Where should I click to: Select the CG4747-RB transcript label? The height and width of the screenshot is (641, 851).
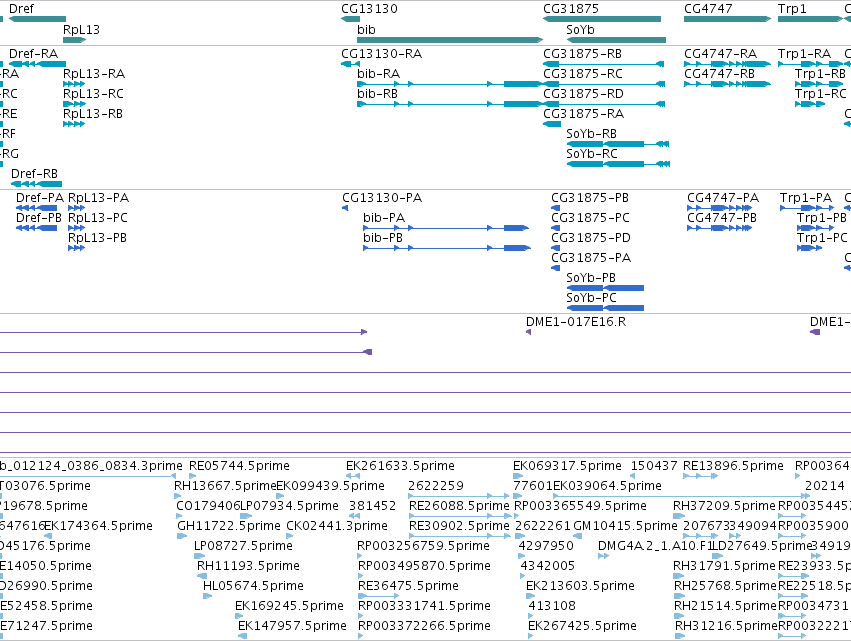[x=719, y=73]
